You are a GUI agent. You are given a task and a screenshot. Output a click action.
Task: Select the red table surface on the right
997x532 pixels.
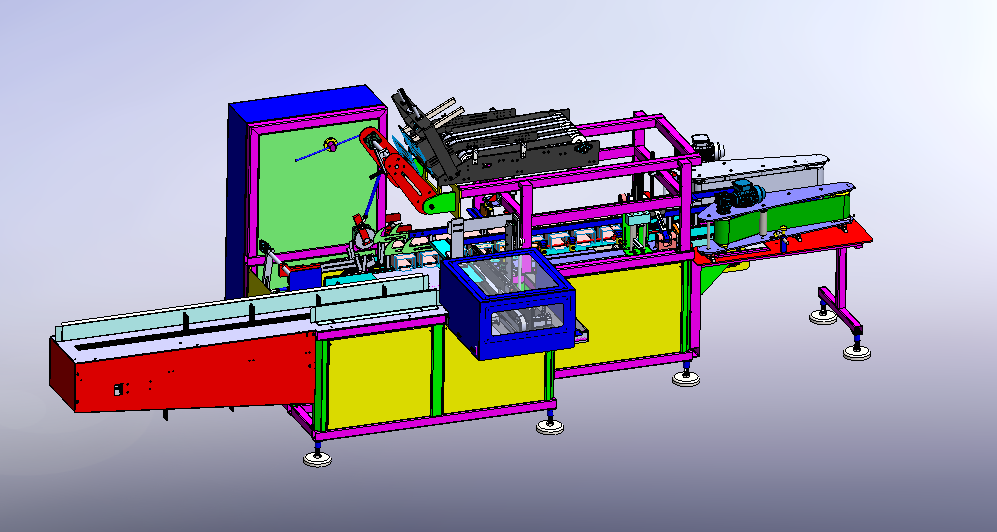click(x=790, y=243)
